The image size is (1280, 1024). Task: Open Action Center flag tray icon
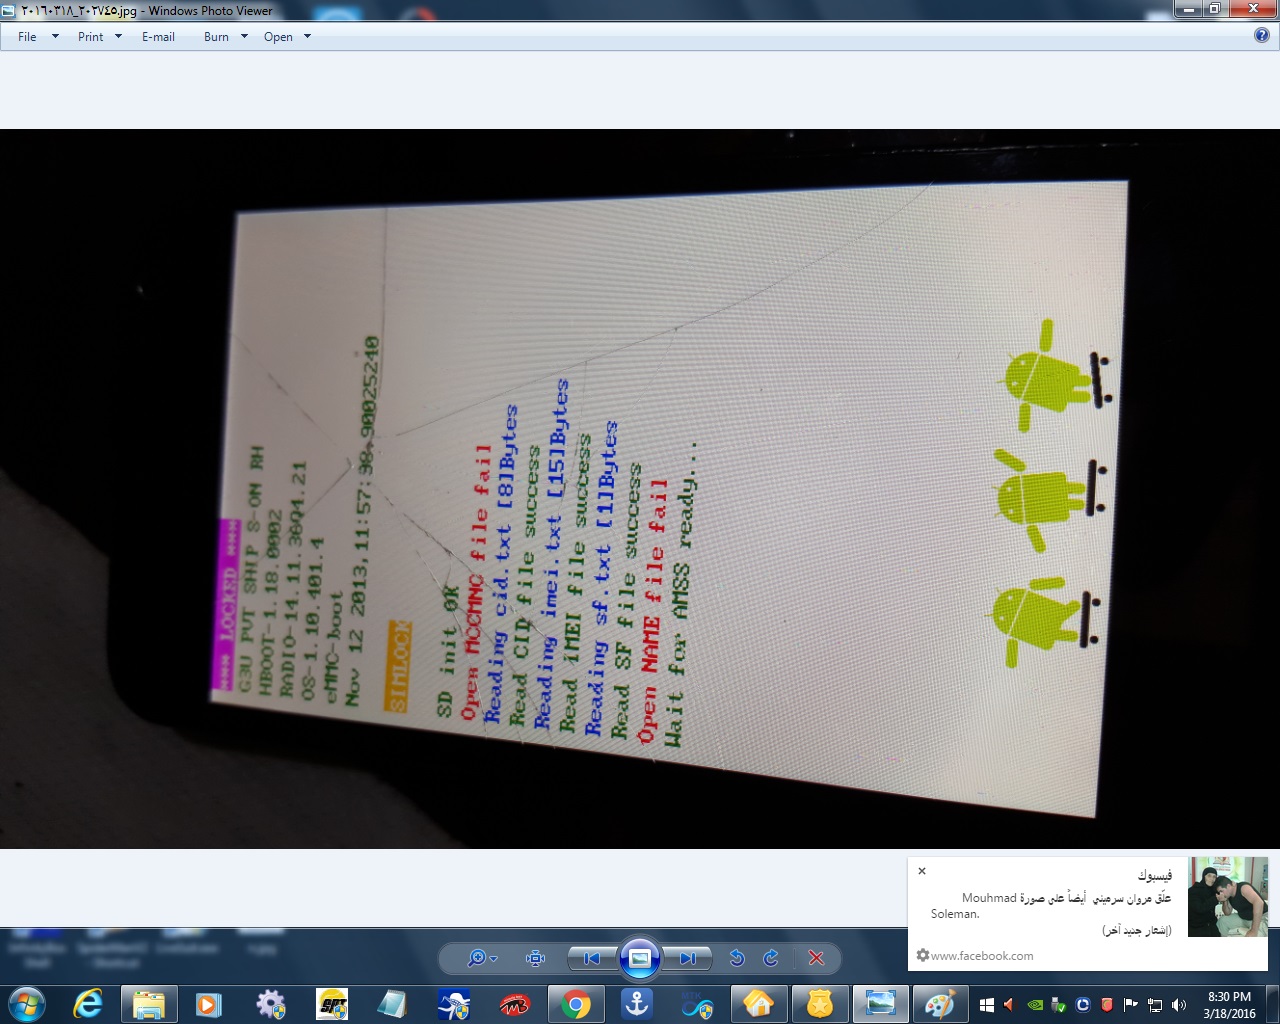point(1130,1005)
